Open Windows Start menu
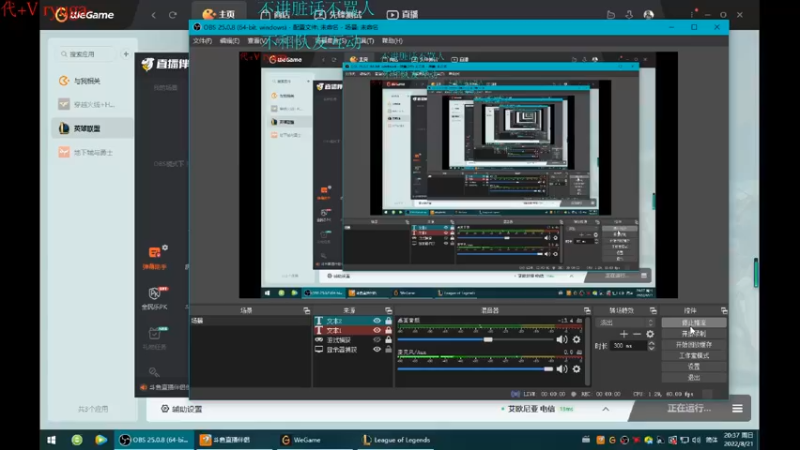 pos(52,440)
